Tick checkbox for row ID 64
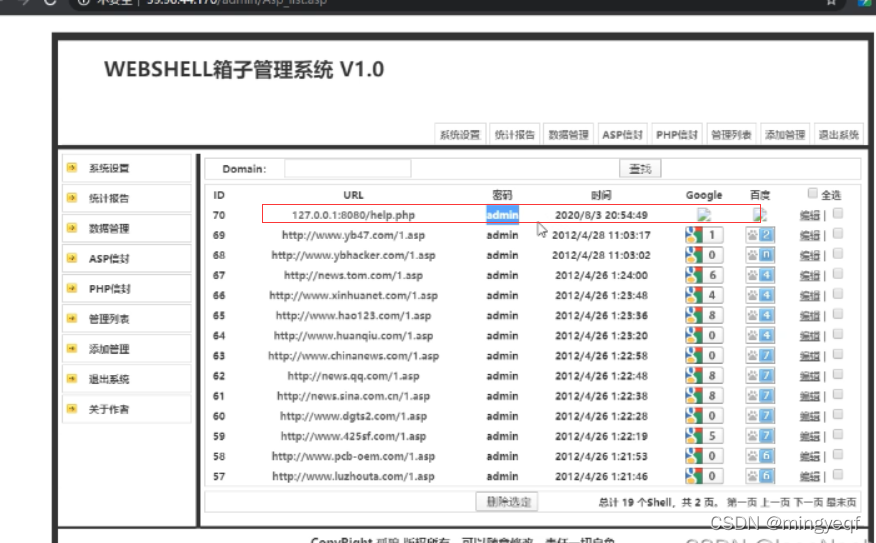This screenshot has width=876, height=543. 838,334
